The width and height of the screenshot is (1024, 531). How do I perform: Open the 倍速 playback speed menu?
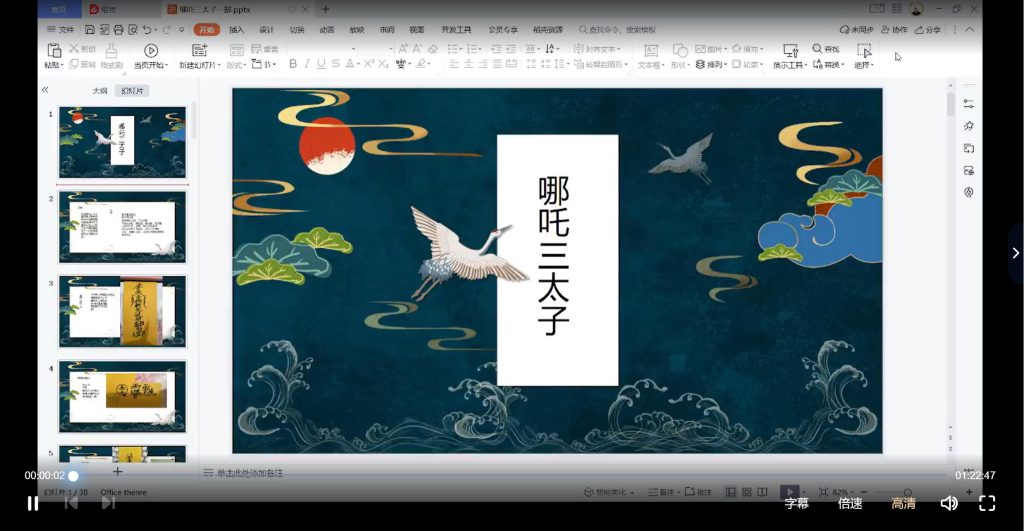pyautogui.click(x=850, y=503)
